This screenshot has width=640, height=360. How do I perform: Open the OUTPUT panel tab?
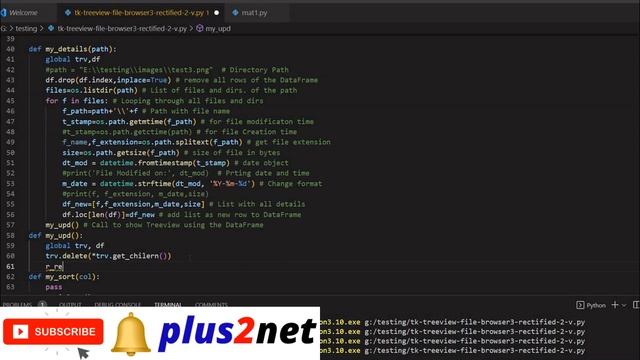(70, 304)
